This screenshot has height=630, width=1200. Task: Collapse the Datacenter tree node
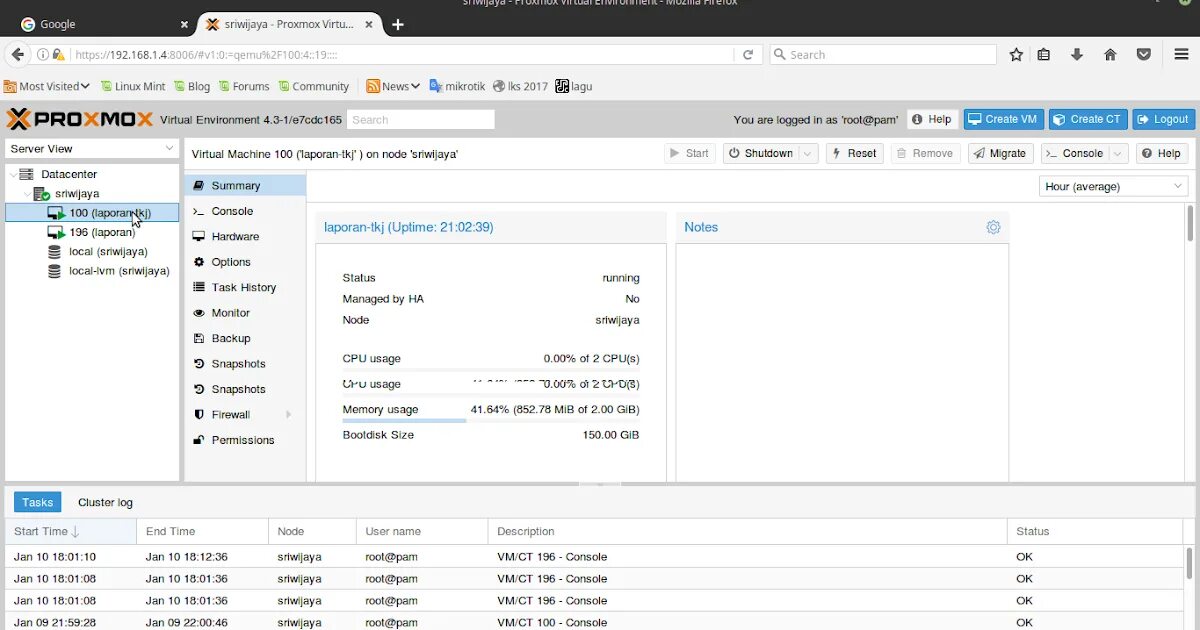pyautogui.click(x=12, y=174)
